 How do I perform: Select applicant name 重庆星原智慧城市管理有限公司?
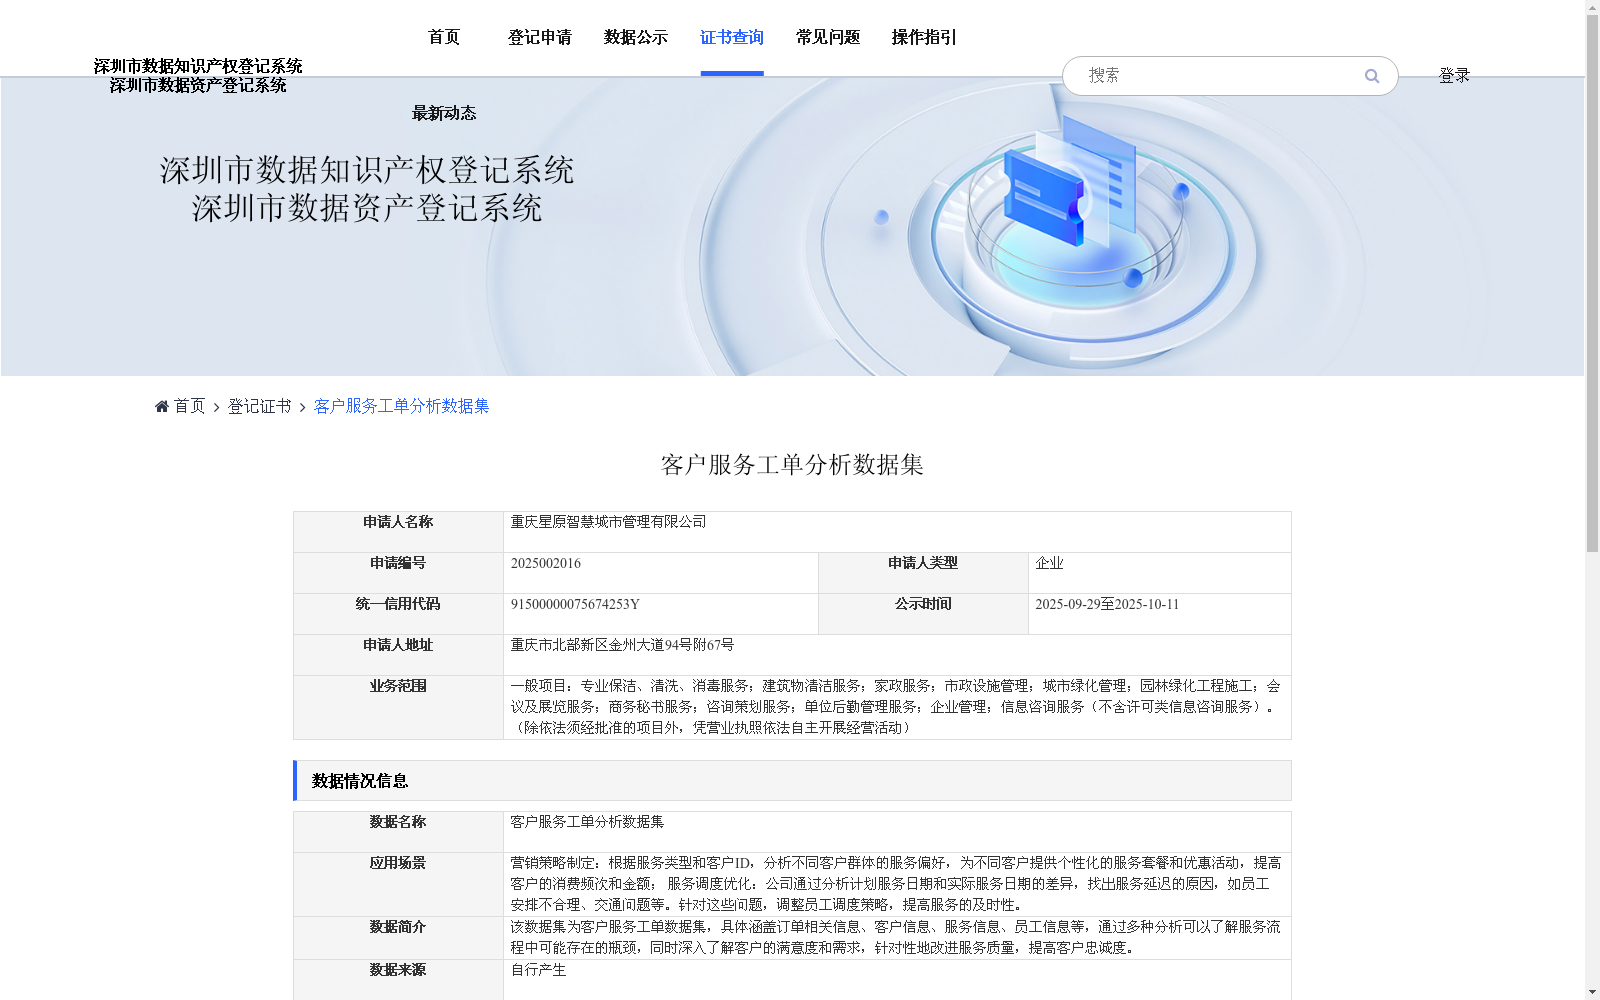[x=608, y=522]
